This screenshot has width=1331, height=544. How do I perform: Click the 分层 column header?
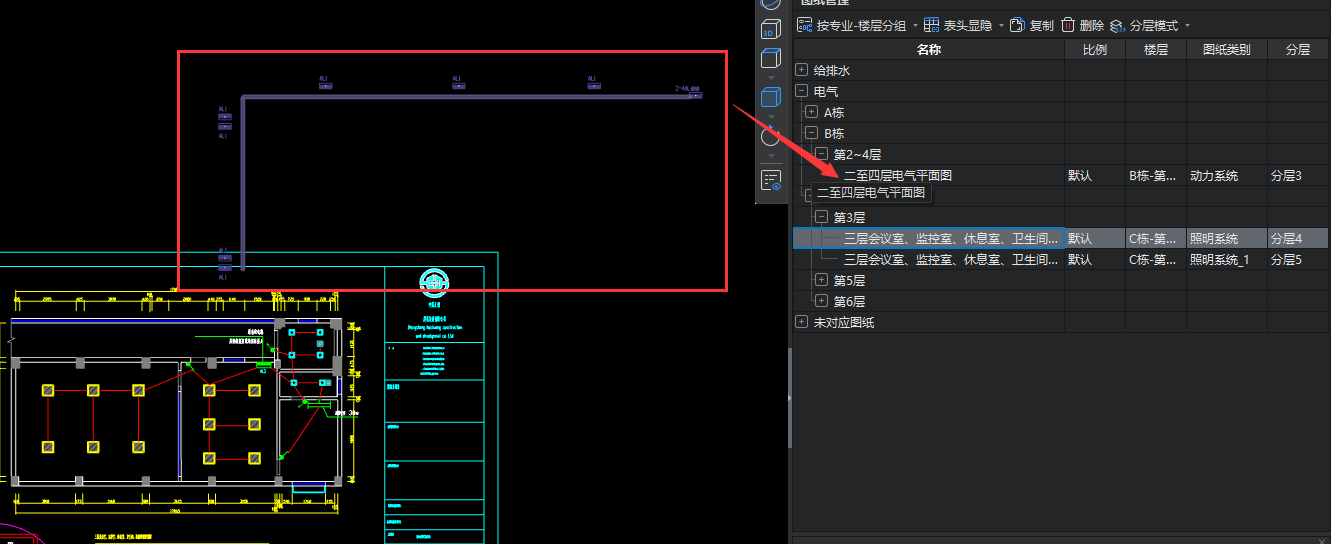[x=1298, y=49]
